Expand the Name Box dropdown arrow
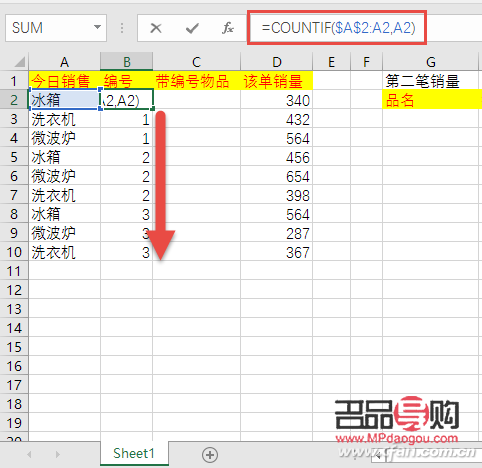This screenshot has height=468, width=482. (x=97, y=27)
